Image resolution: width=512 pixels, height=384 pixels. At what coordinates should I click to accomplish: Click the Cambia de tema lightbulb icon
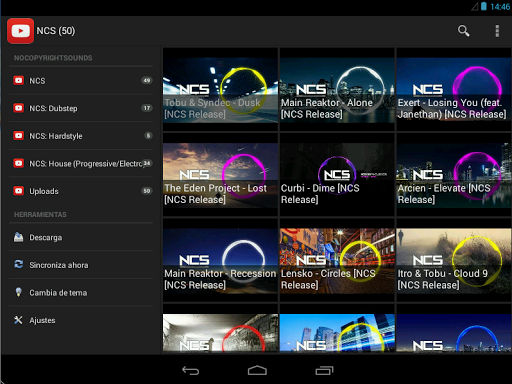pyautogui.click(x=19, y=292)
